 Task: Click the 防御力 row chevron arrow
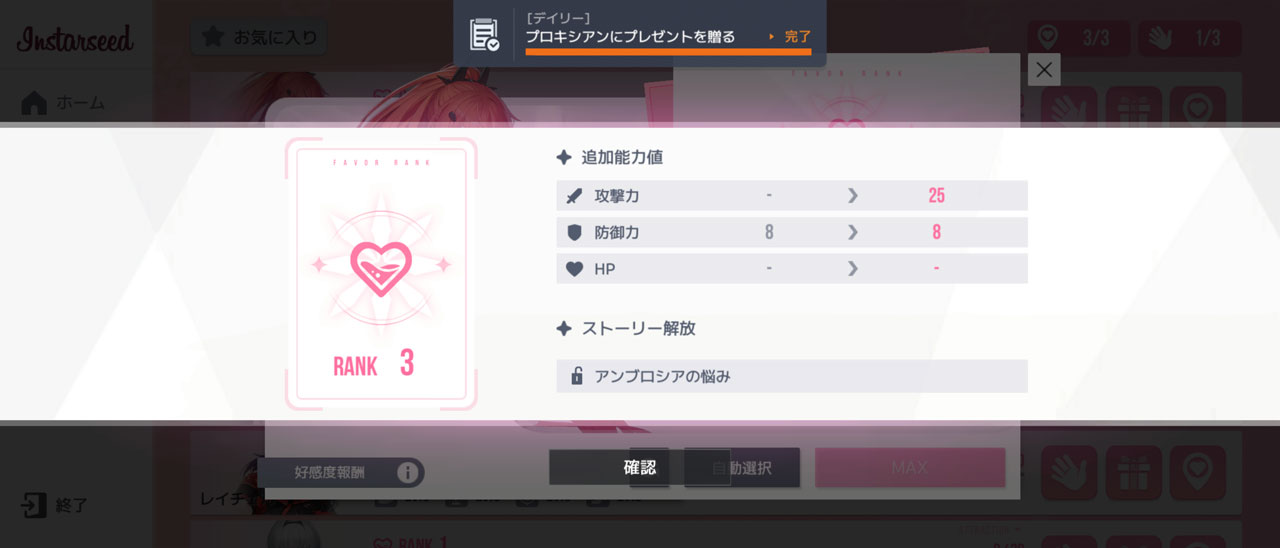tap(853, 232)
